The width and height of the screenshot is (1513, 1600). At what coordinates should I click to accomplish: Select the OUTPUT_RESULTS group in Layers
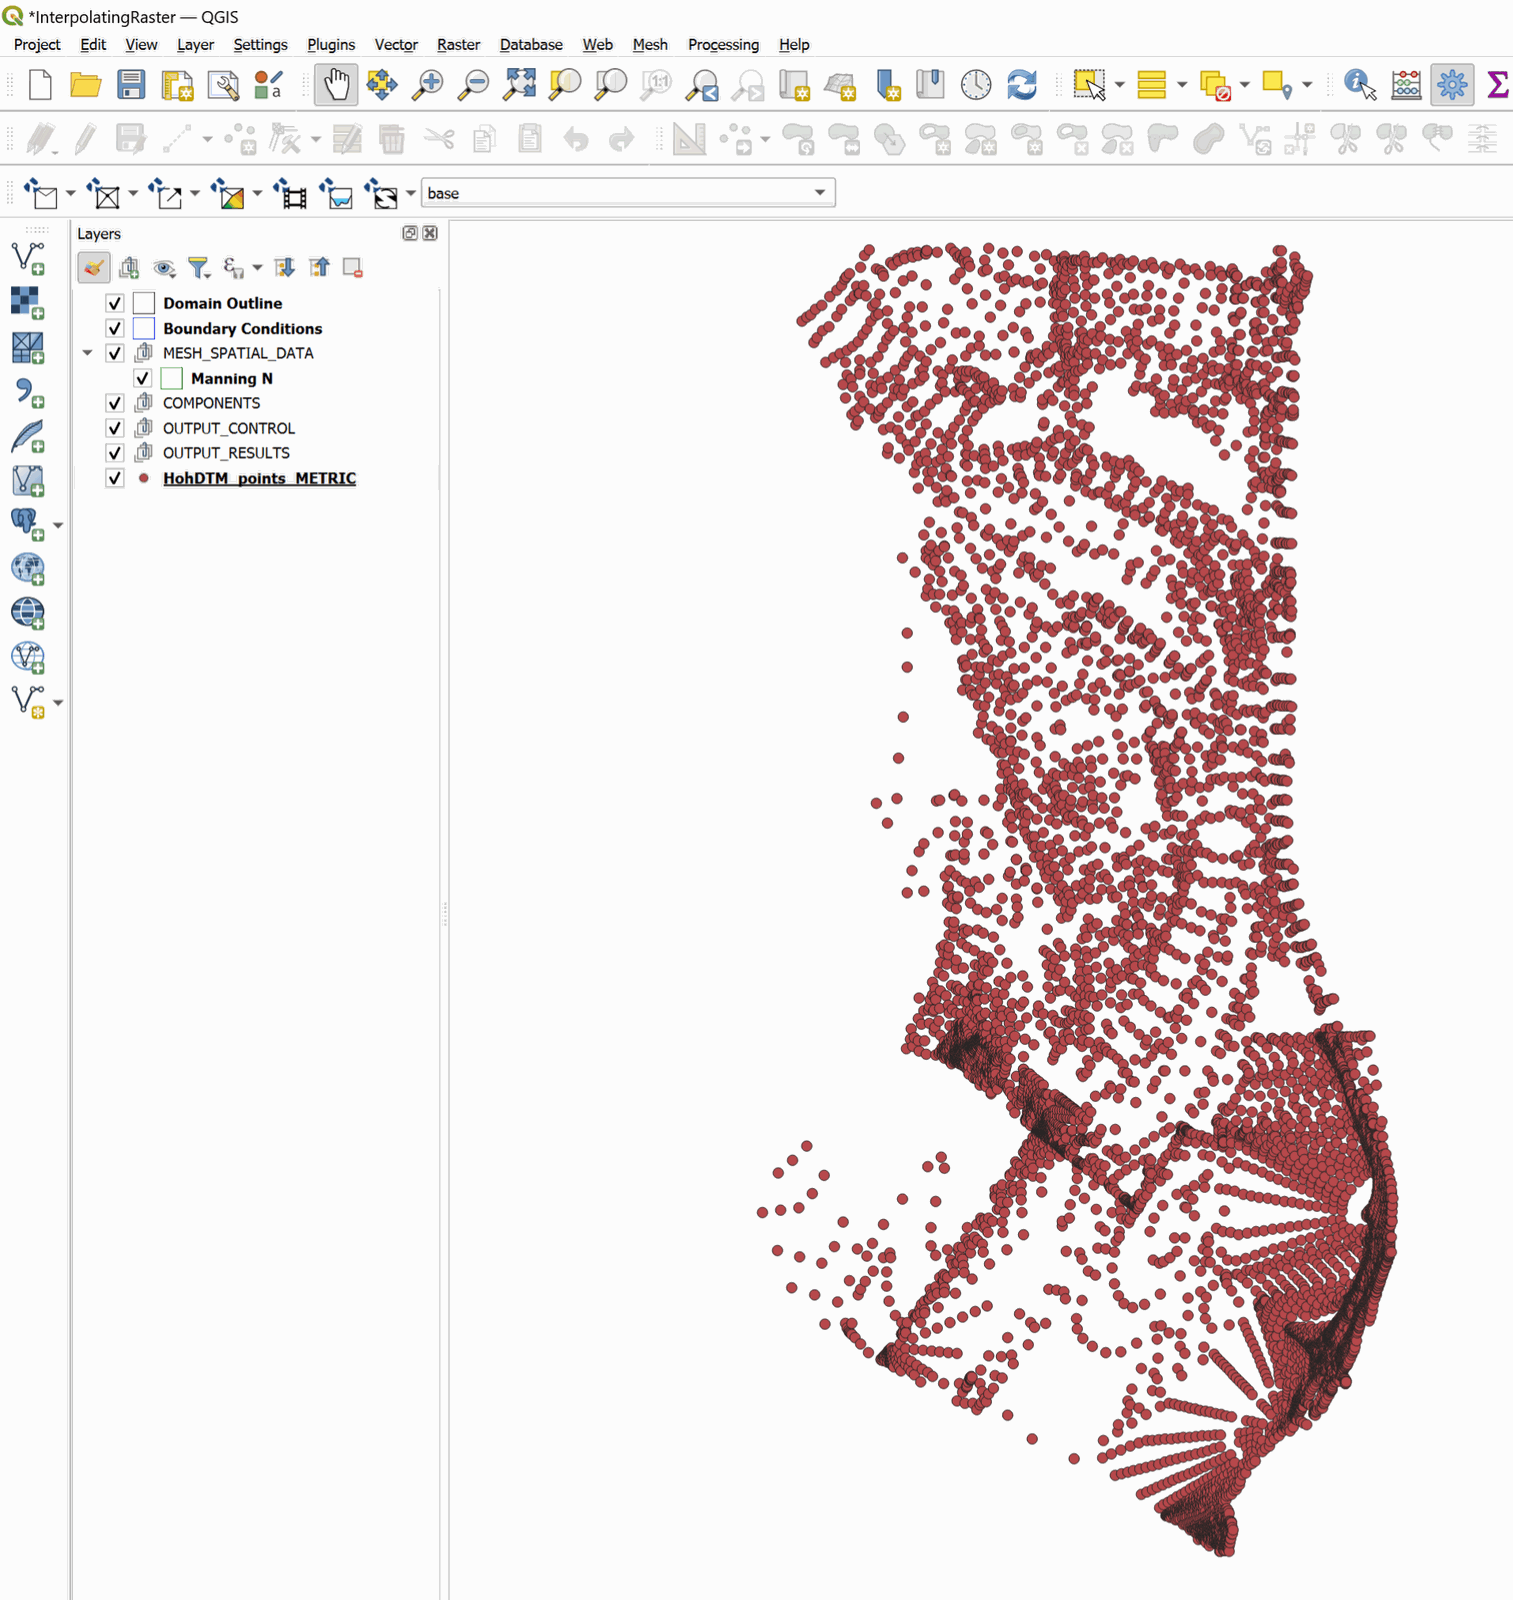coord(226,453)
